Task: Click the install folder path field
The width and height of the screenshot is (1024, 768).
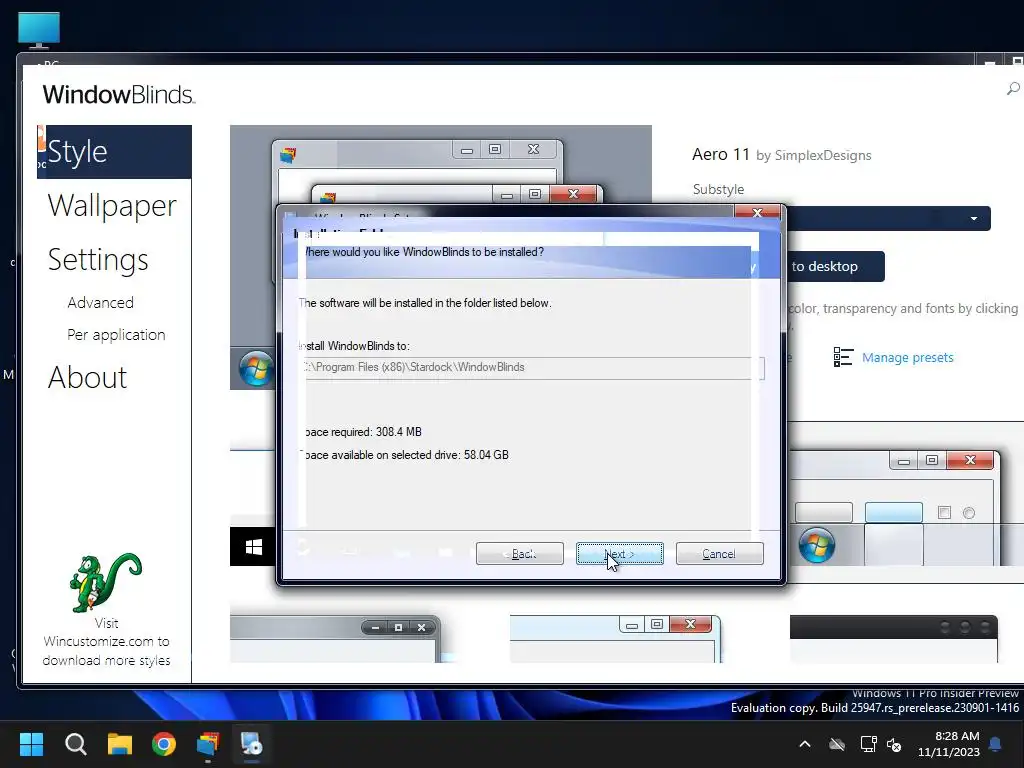Action: coord(531,368)
